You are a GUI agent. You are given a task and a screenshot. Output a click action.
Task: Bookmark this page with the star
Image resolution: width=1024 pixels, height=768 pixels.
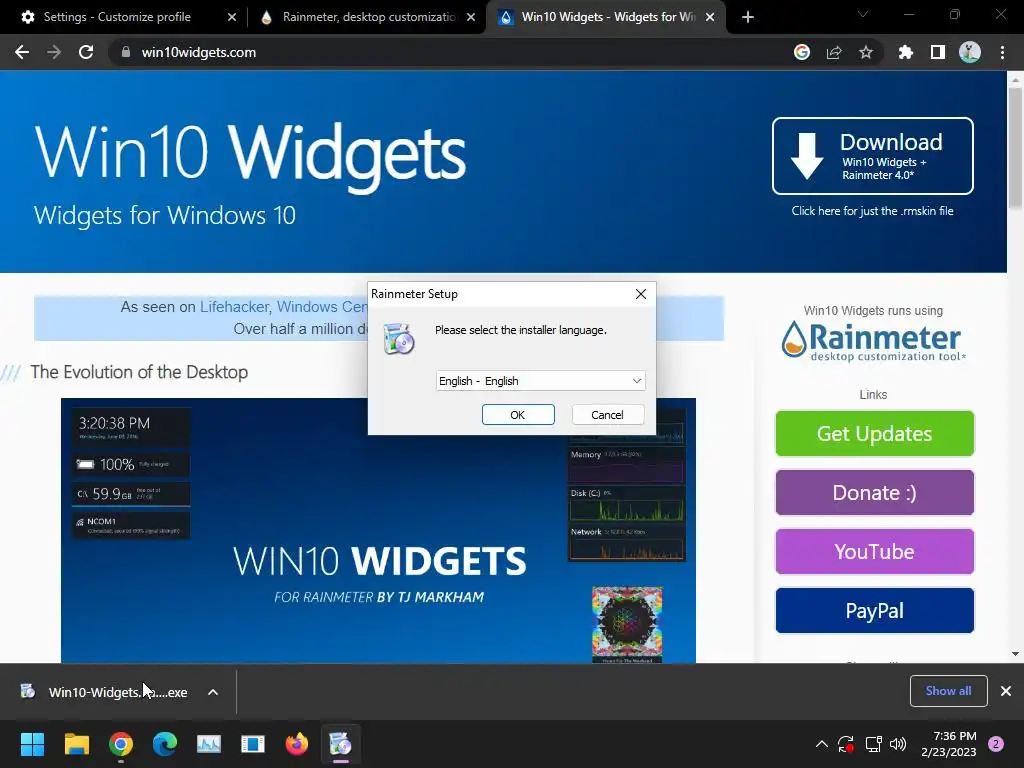pyautogui.click(x=866, y=52)
